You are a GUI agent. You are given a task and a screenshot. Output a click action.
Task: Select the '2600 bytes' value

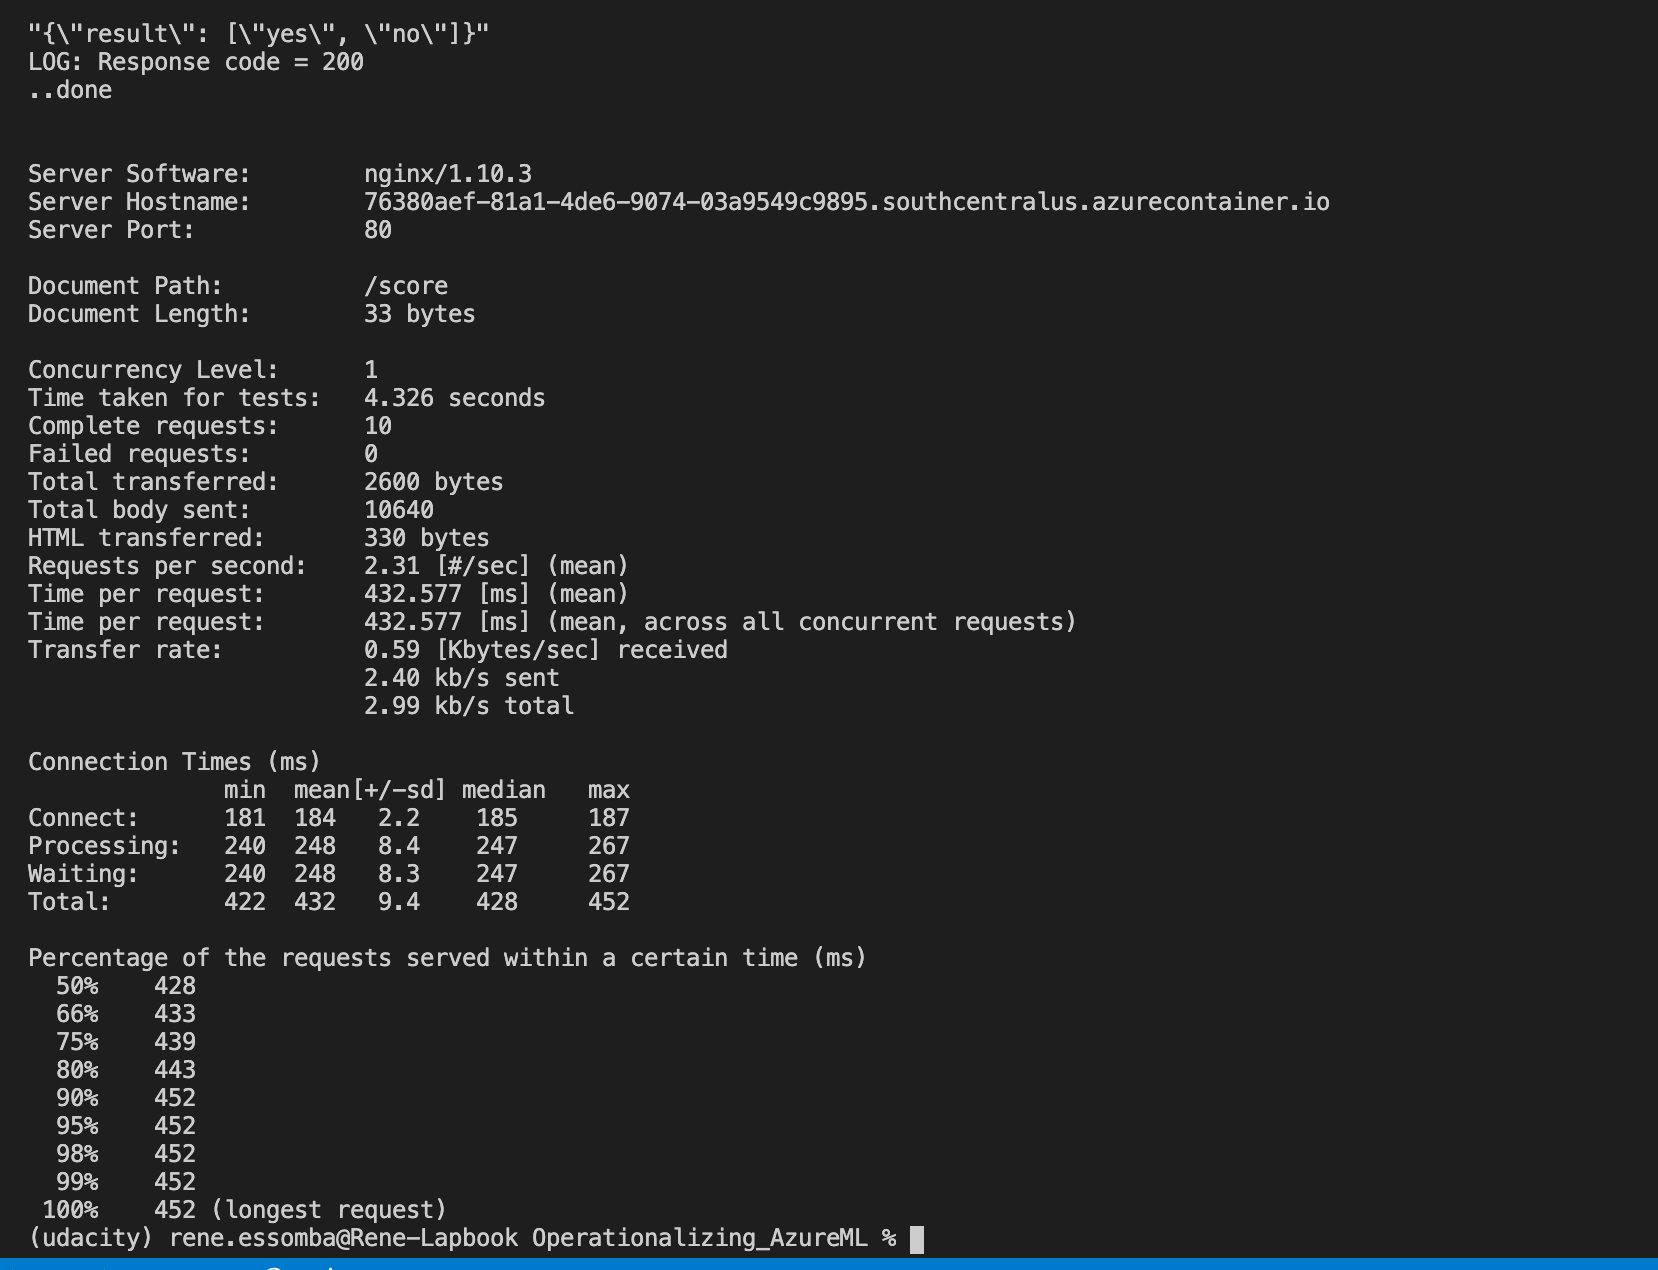coord(434,482)
